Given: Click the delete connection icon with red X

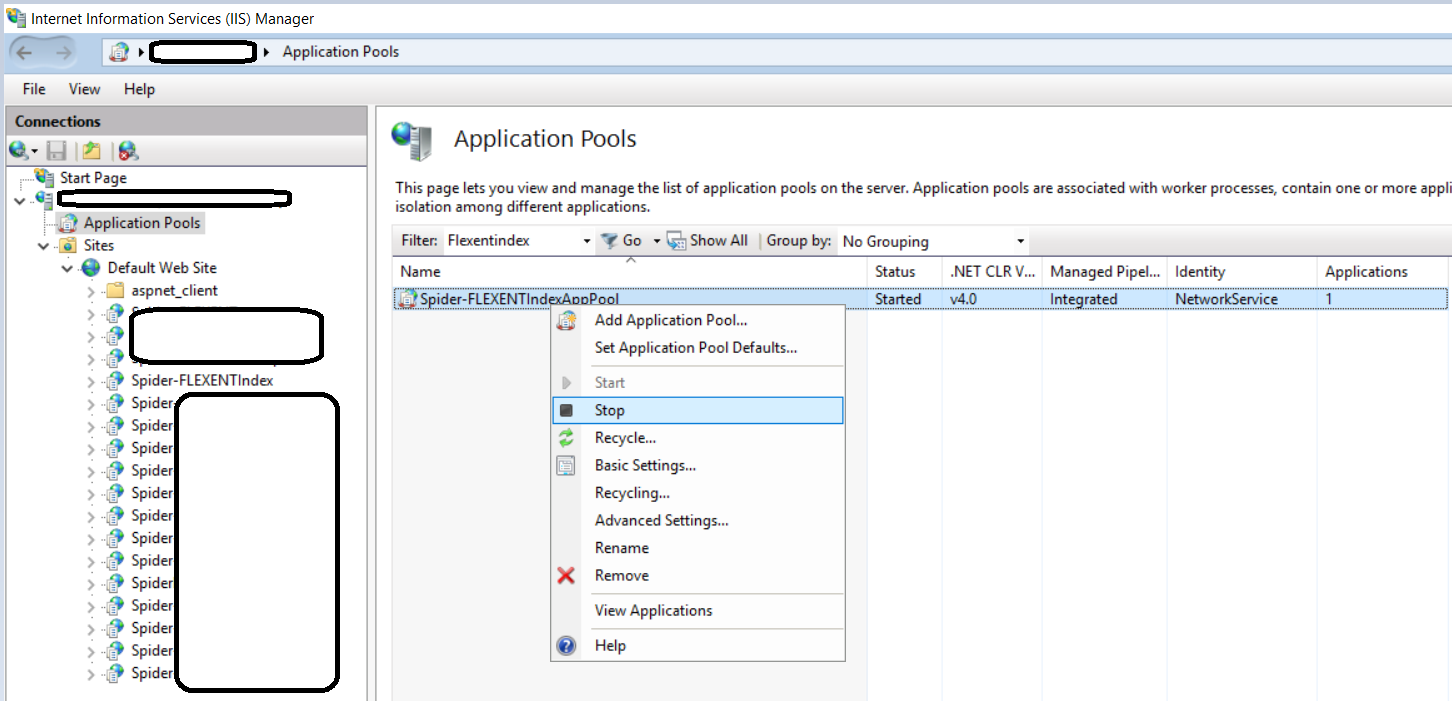Looking at the screenshot, I should point(128,151).
